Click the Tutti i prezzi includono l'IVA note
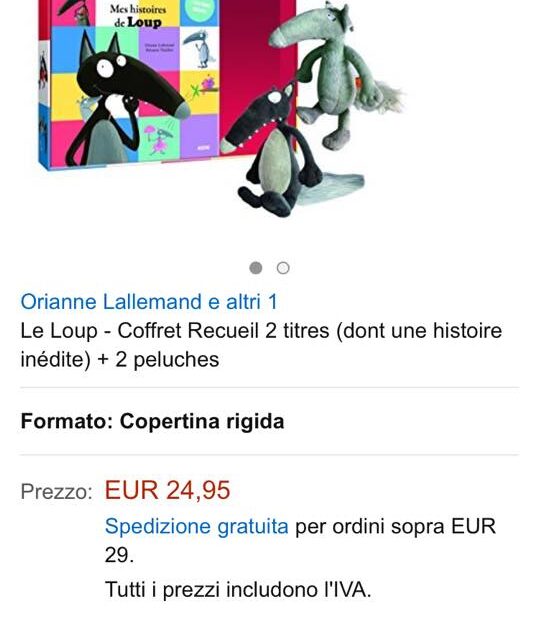 238,590
